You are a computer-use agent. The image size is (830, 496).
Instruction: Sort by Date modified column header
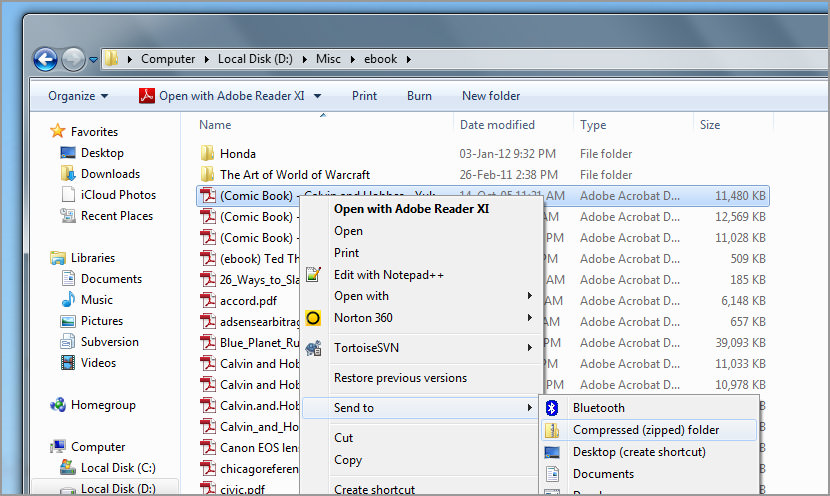click(497, 125)
